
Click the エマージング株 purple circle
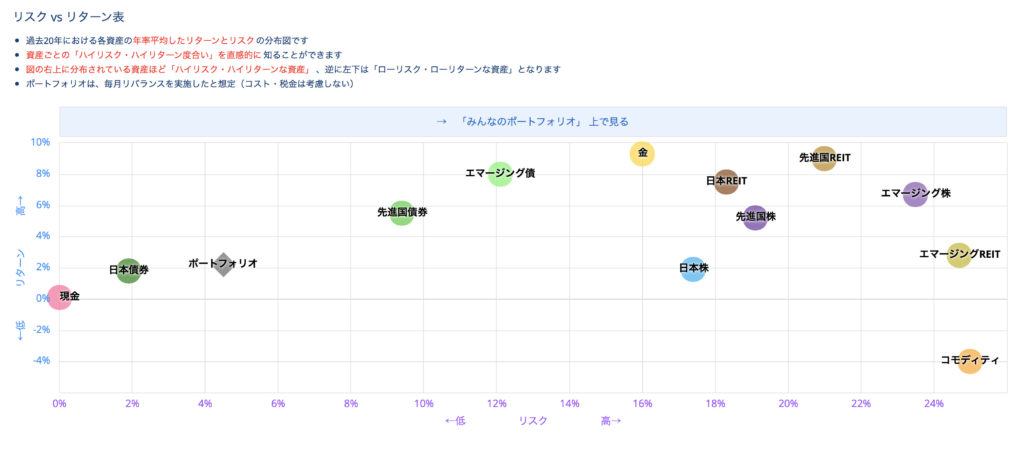point(915,194)
